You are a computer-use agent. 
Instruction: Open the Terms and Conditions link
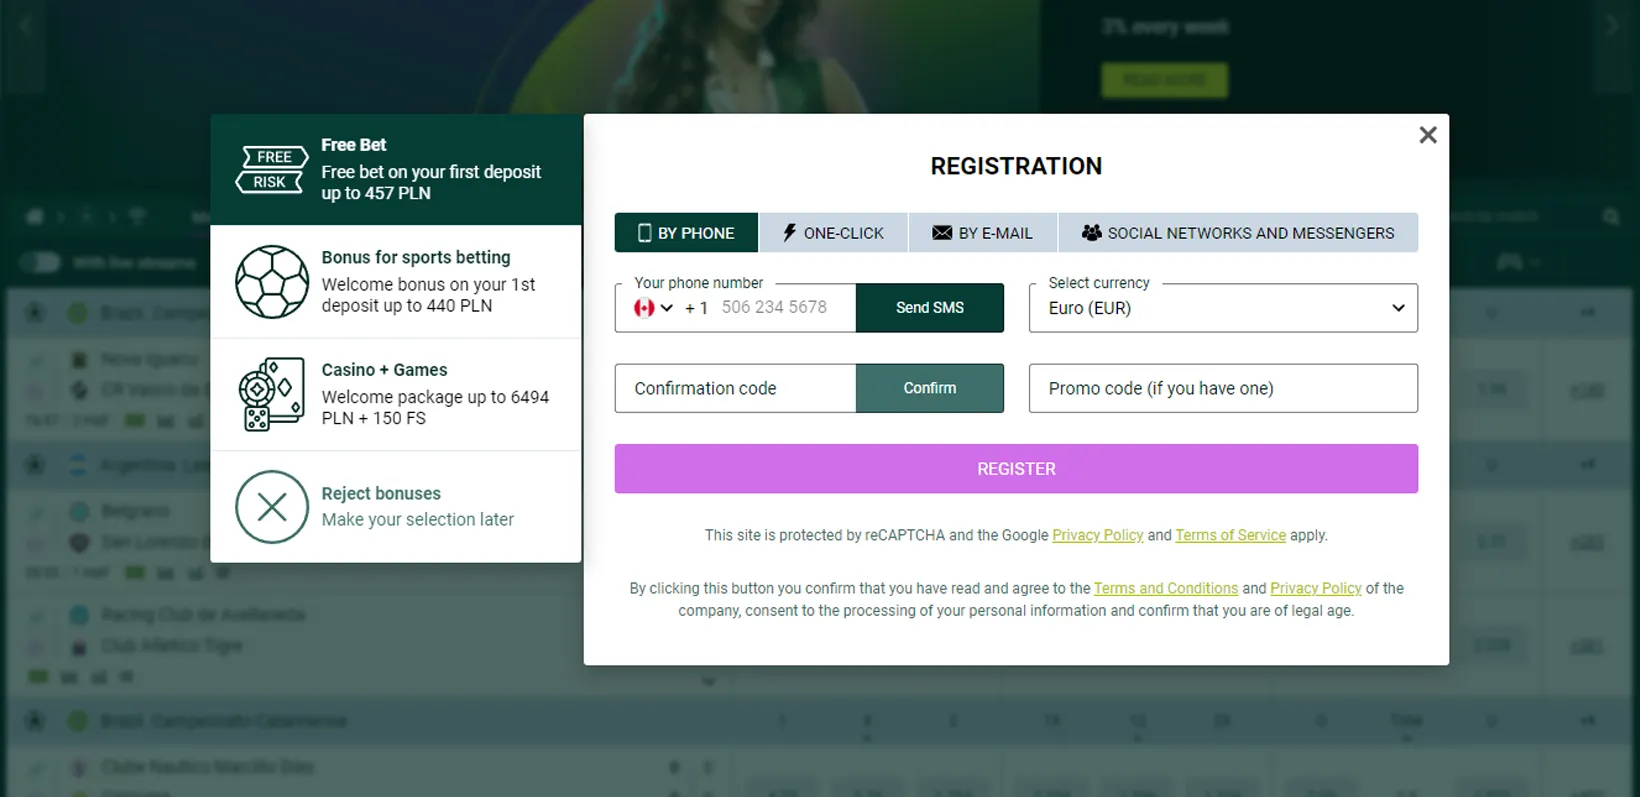point(1165,589)
